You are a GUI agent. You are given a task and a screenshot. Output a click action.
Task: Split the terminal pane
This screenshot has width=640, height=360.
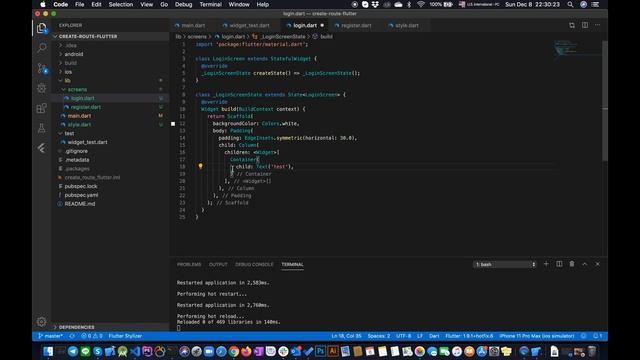click(559, 264)
